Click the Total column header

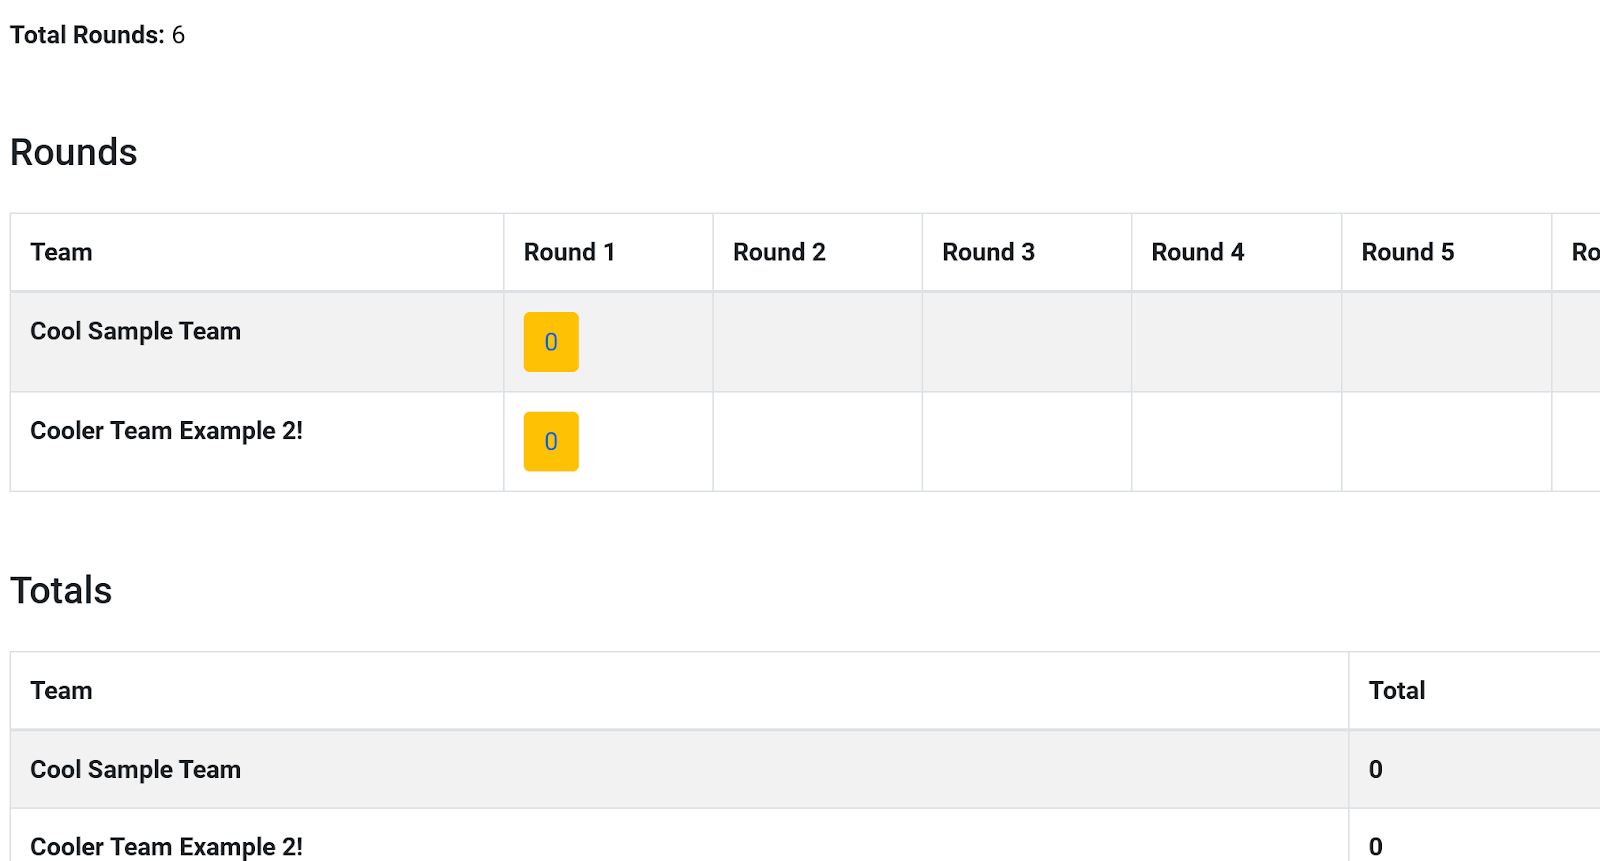point(1396,690)
